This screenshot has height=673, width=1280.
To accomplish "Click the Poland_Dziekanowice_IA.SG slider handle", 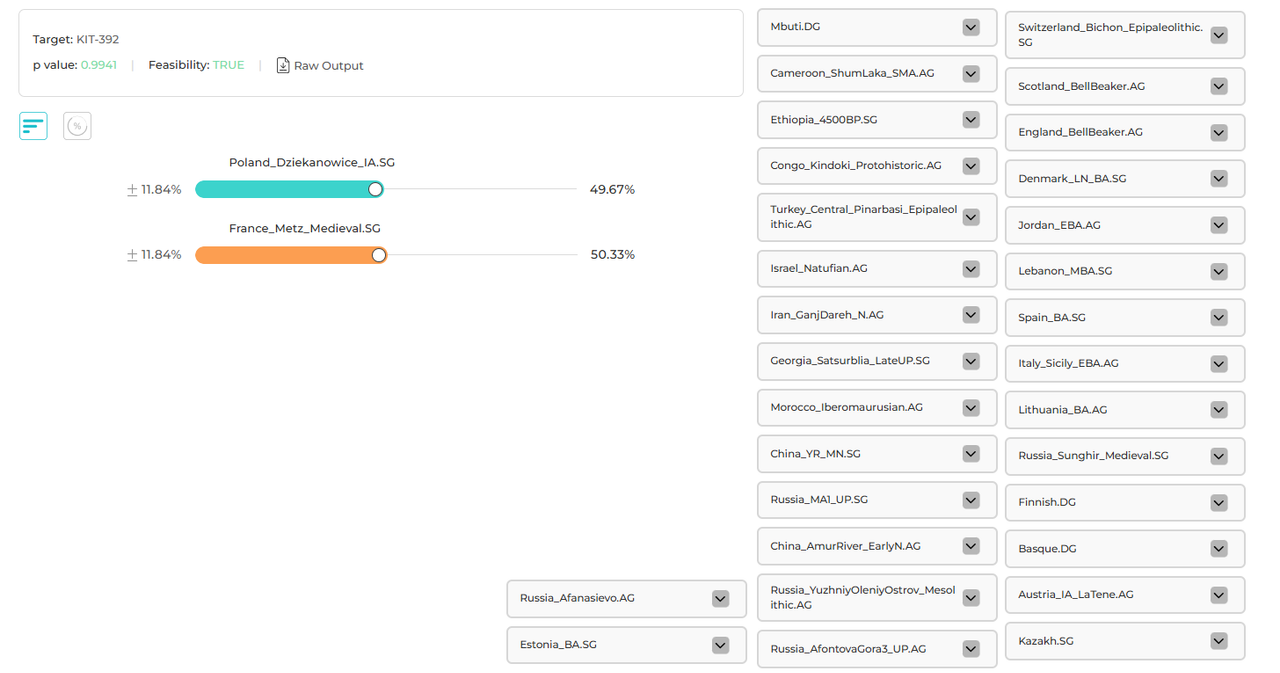I will click(x=375, y=189).
